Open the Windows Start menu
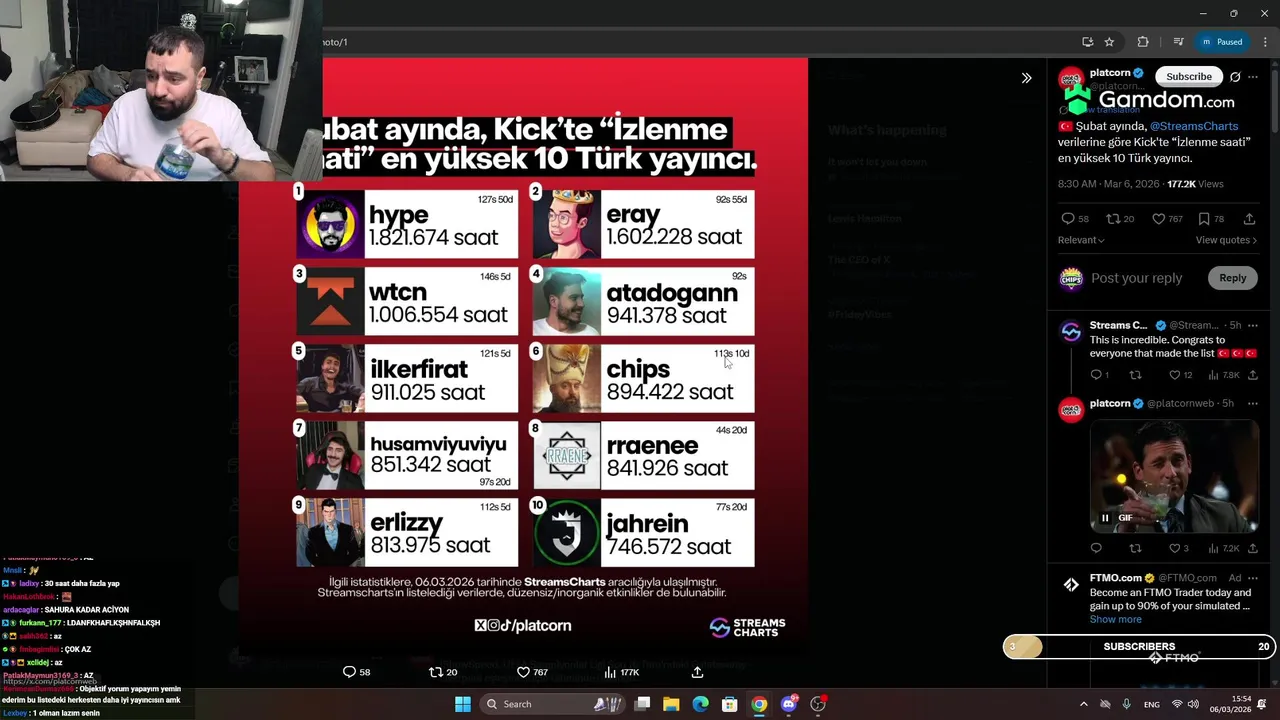 point(463,704)
